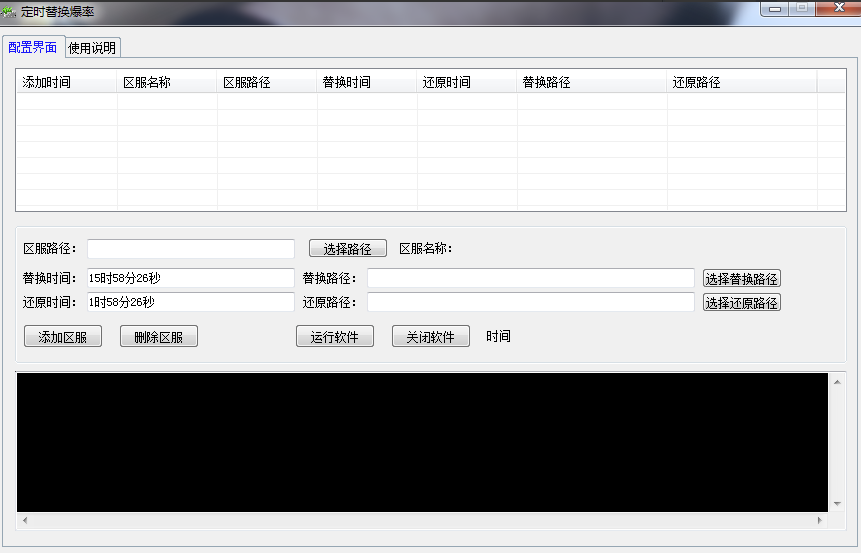Click the log panel scroll-up arrow
Screen dimensions: 861x553
tap(837, 382)
